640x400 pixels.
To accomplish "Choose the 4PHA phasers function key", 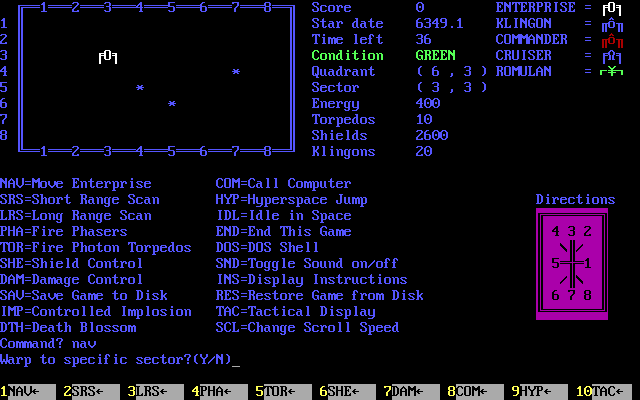I will click(217, 392).
